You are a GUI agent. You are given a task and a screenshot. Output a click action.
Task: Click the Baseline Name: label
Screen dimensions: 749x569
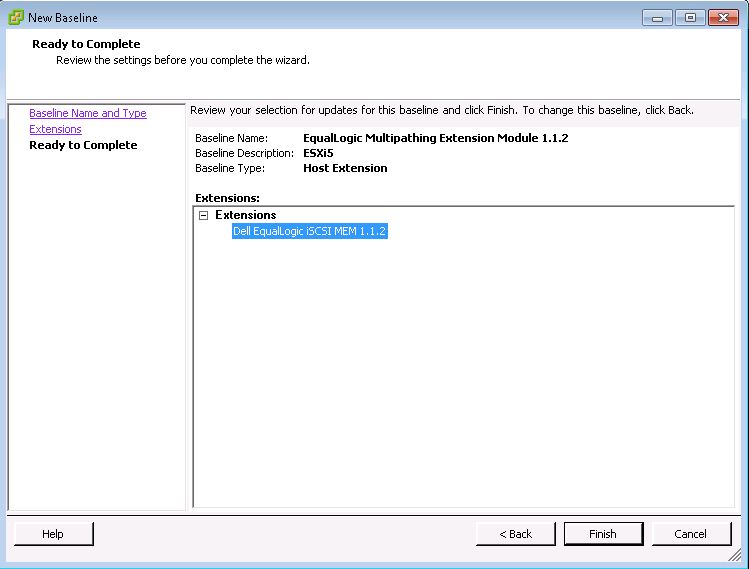coord(232,138)
